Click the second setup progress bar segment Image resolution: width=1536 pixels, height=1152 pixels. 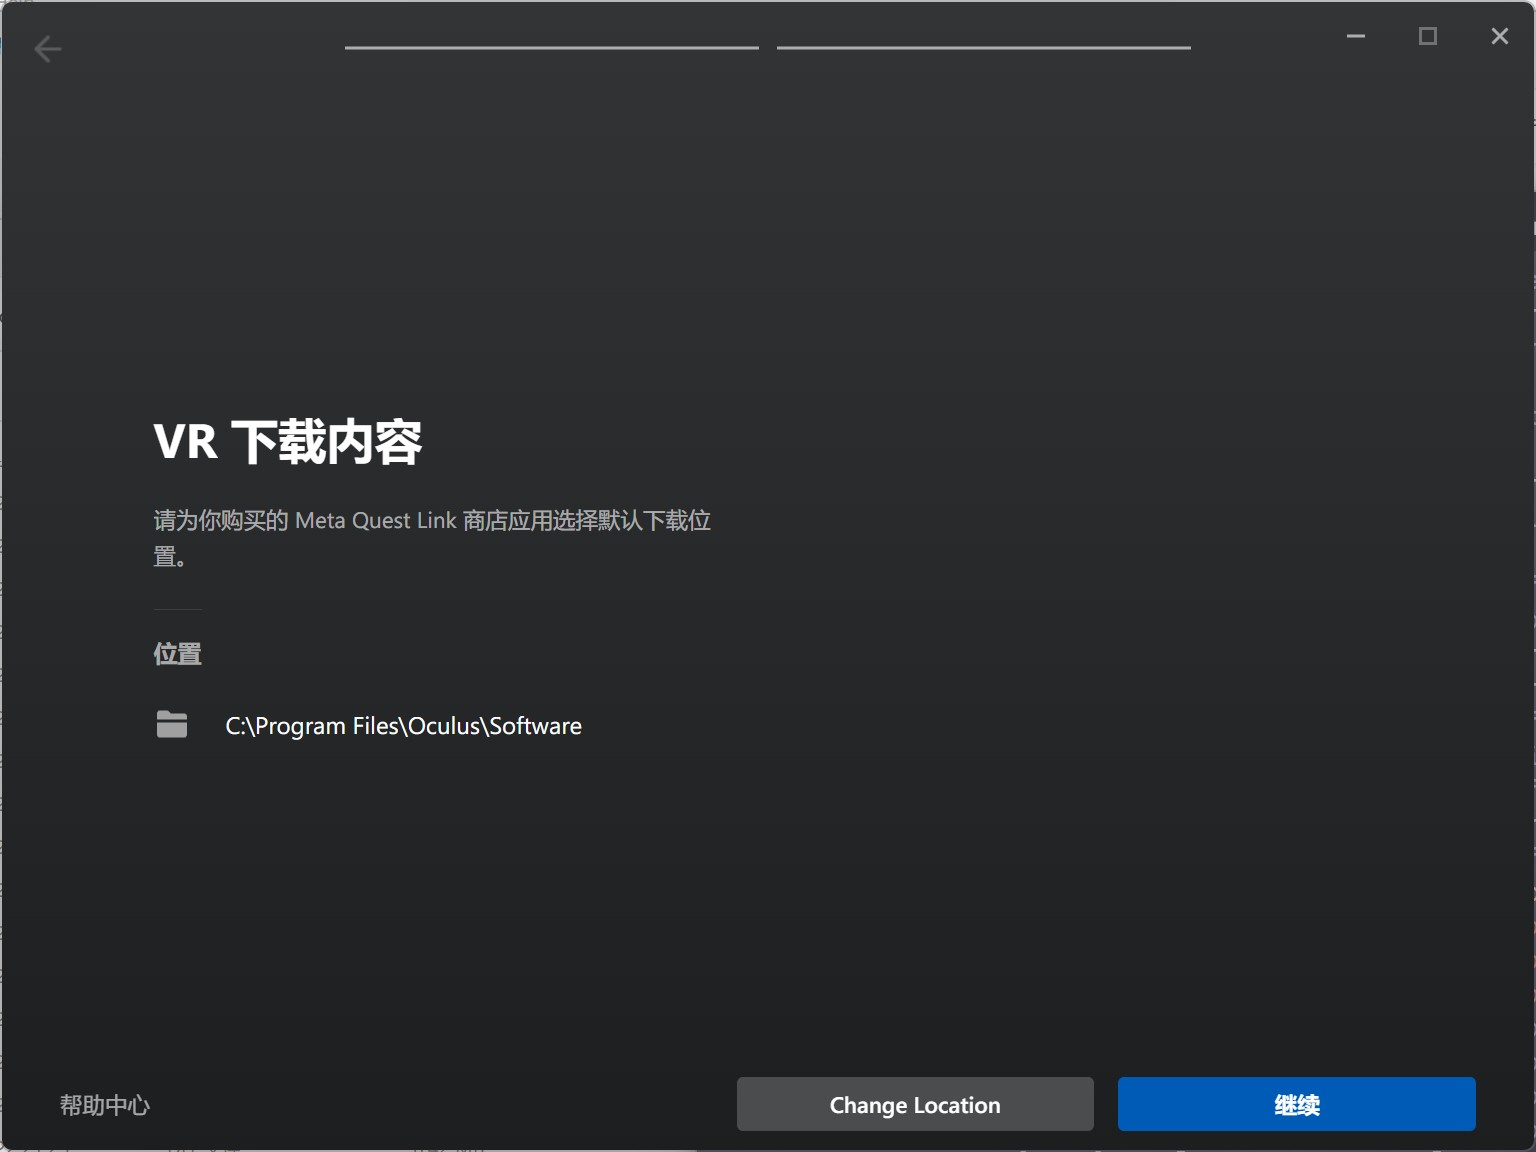pyautogui.click(x=984, y=47)
